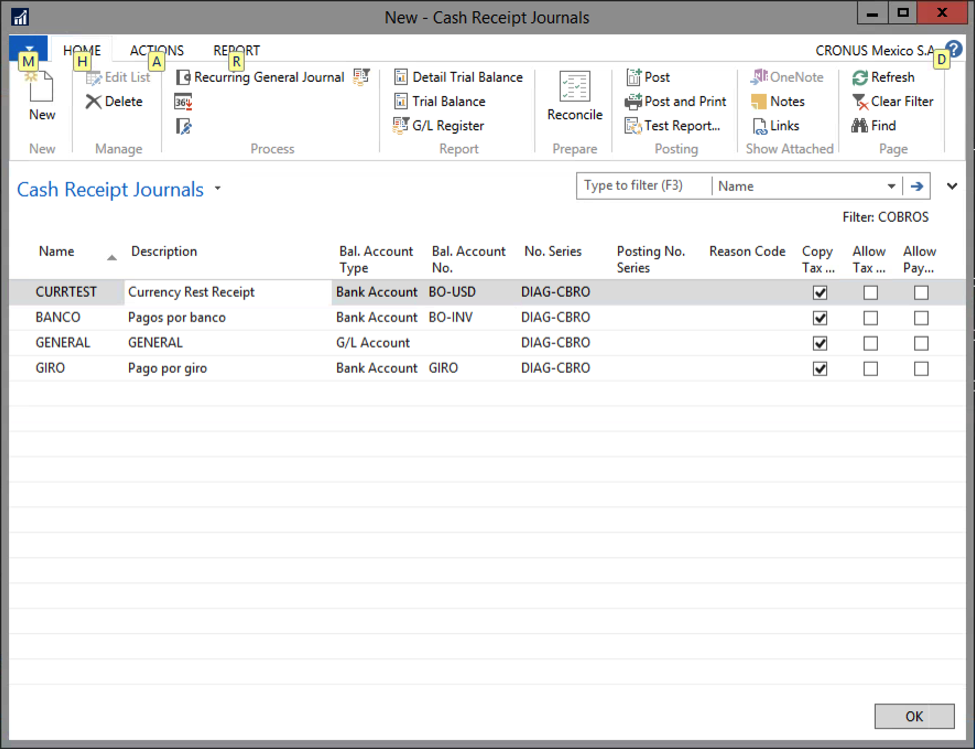Screen dimensions: 975x750
Task: Enable Allow Tax for CURRTEST row
Action: [871, 292]
